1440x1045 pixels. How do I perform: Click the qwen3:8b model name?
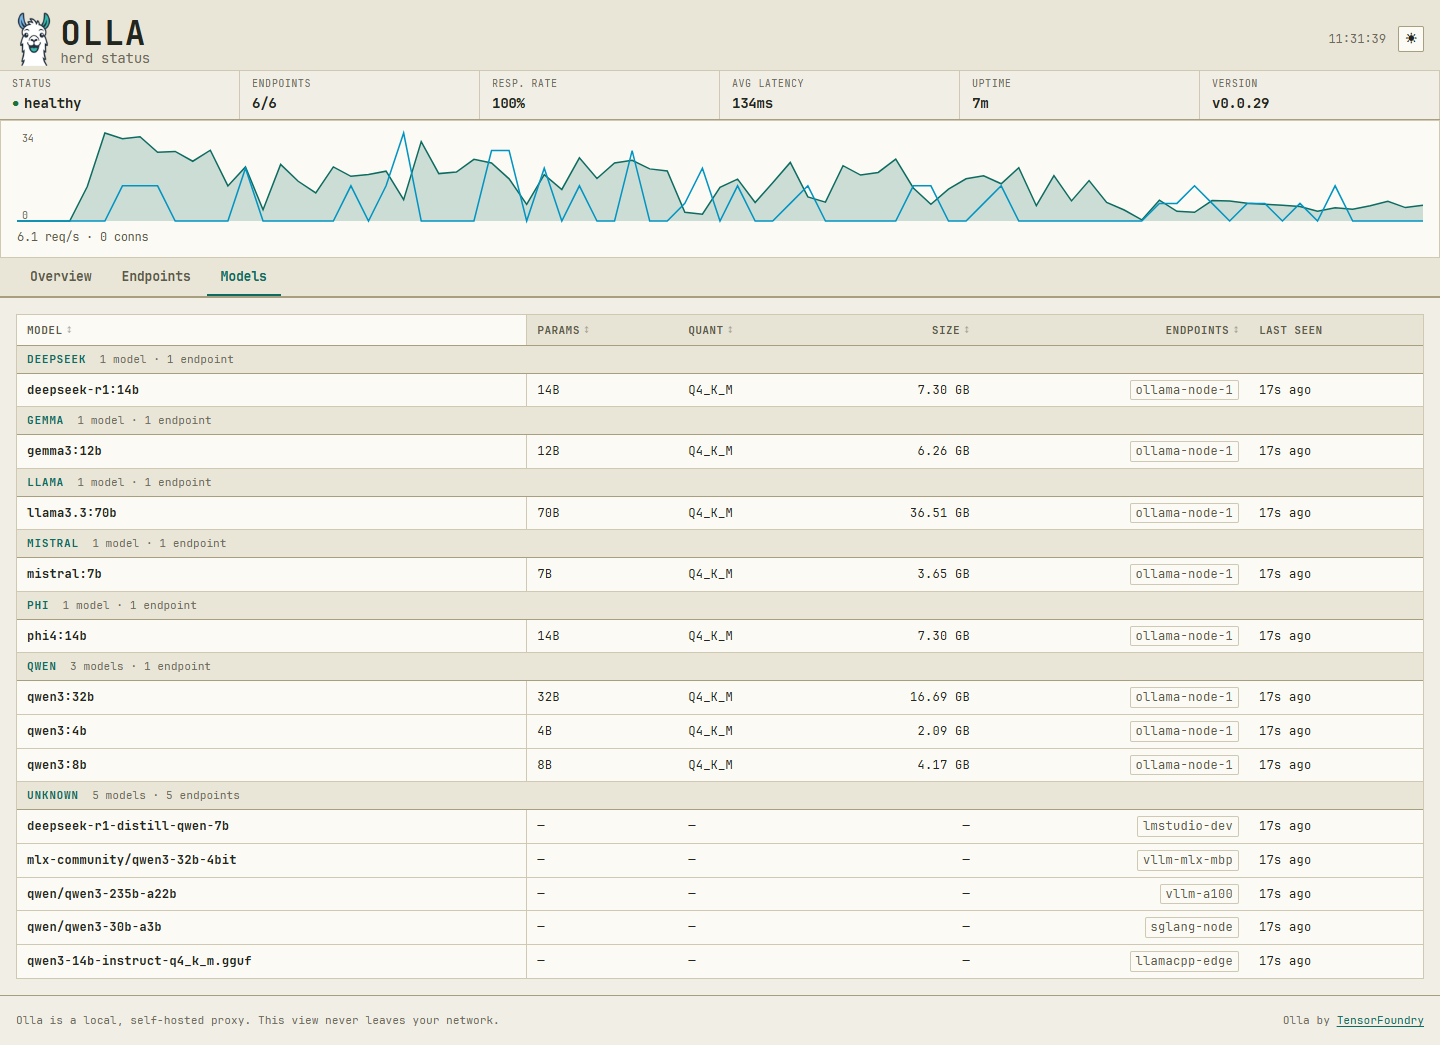pyautogui.click(x=57, y=765)
